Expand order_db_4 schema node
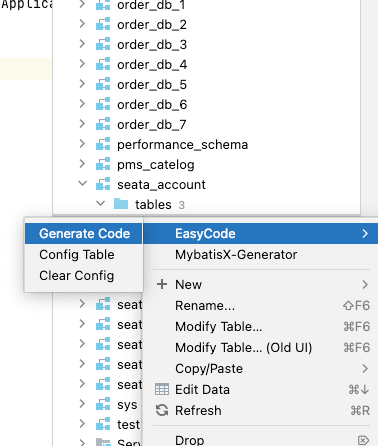This screenshot has height=446, width=378. coord(82,64)
